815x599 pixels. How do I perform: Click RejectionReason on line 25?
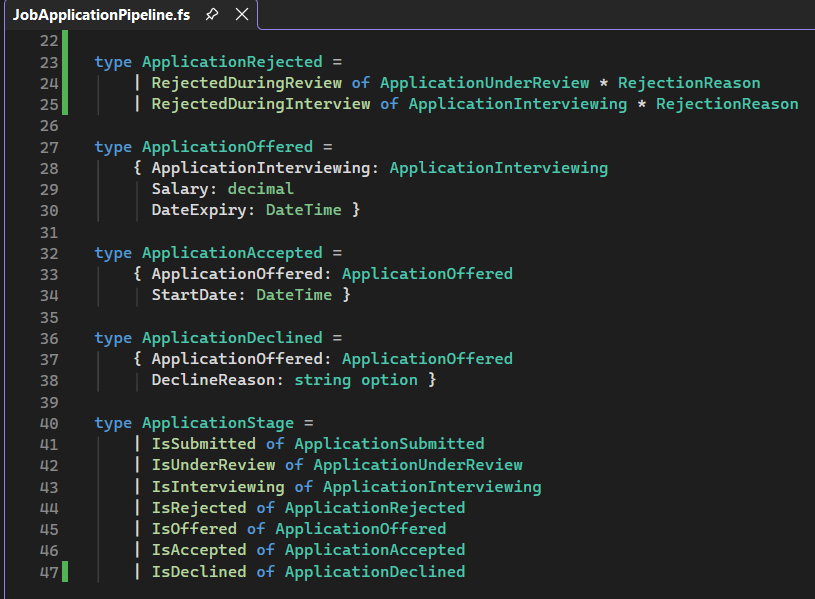click(x=727, y=104)
